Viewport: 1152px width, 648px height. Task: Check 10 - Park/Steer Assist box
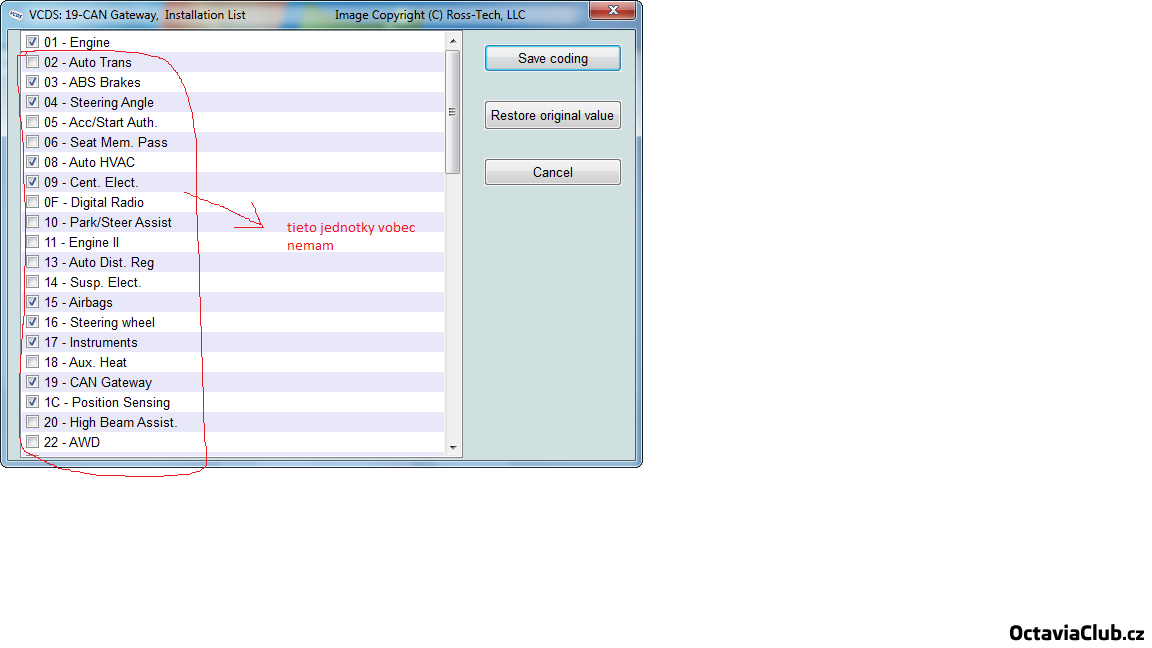(33, 222)
